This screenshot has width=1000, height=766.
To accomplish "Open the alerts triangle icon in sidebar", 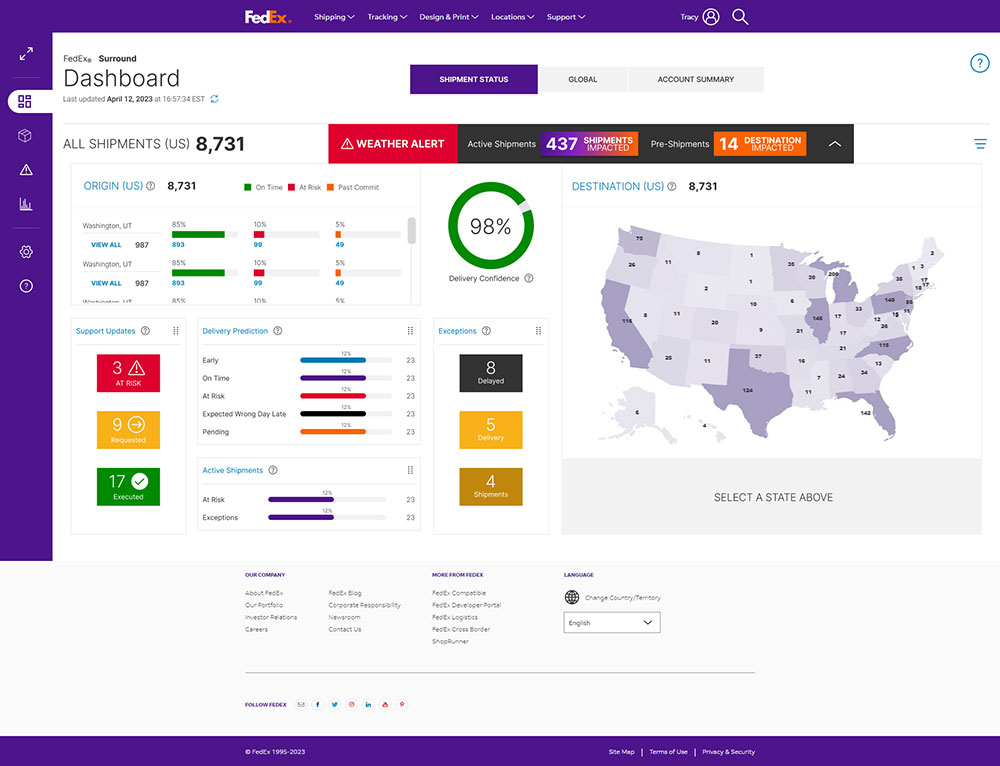I will pos(26,170).
